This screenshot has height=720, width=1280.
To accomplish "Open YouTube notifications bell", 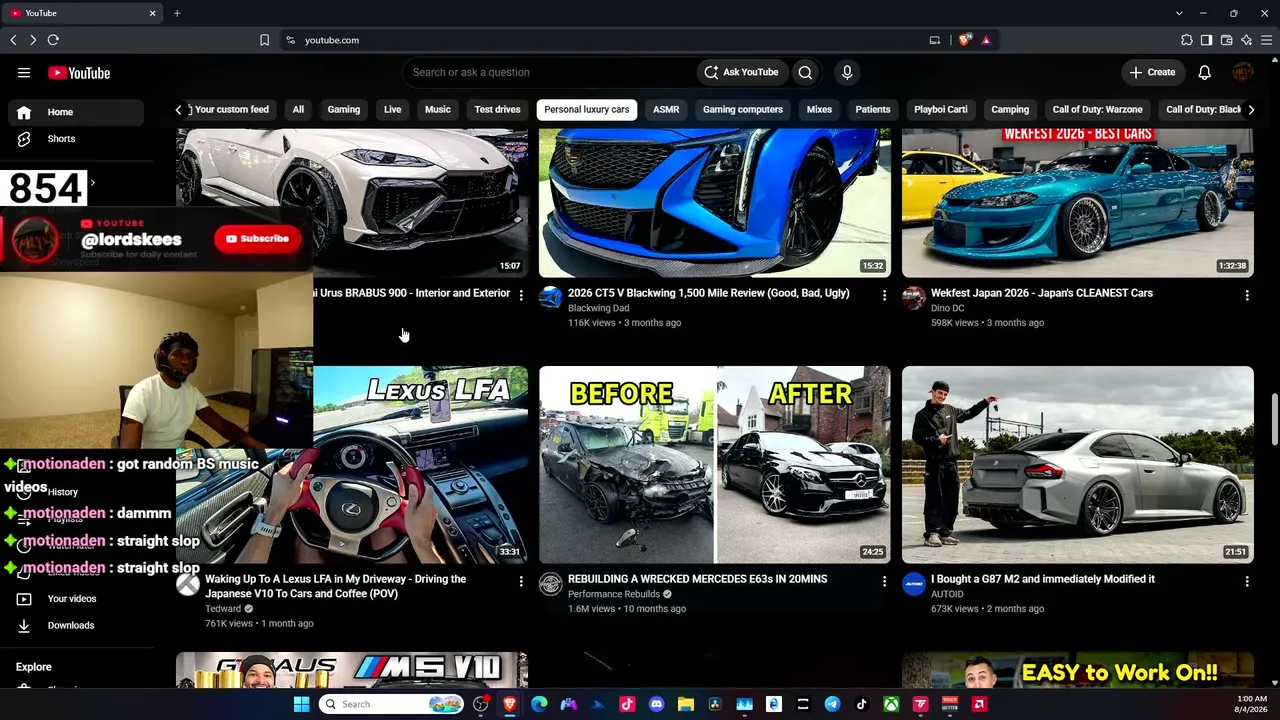I will click(1205, 72).
